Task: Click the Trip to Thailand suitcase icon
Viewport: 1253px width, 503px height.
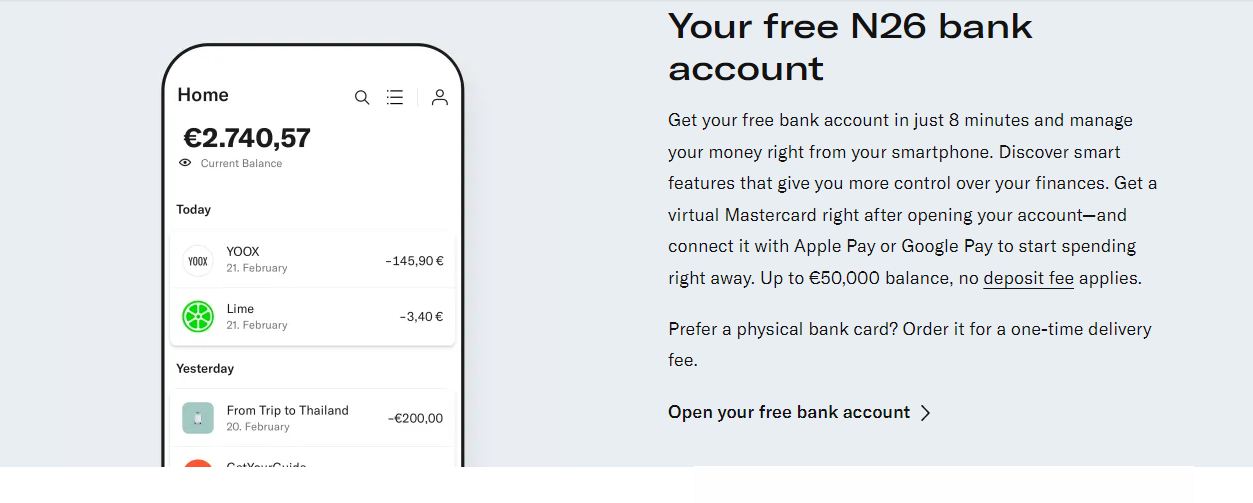Action: point(198,418)
